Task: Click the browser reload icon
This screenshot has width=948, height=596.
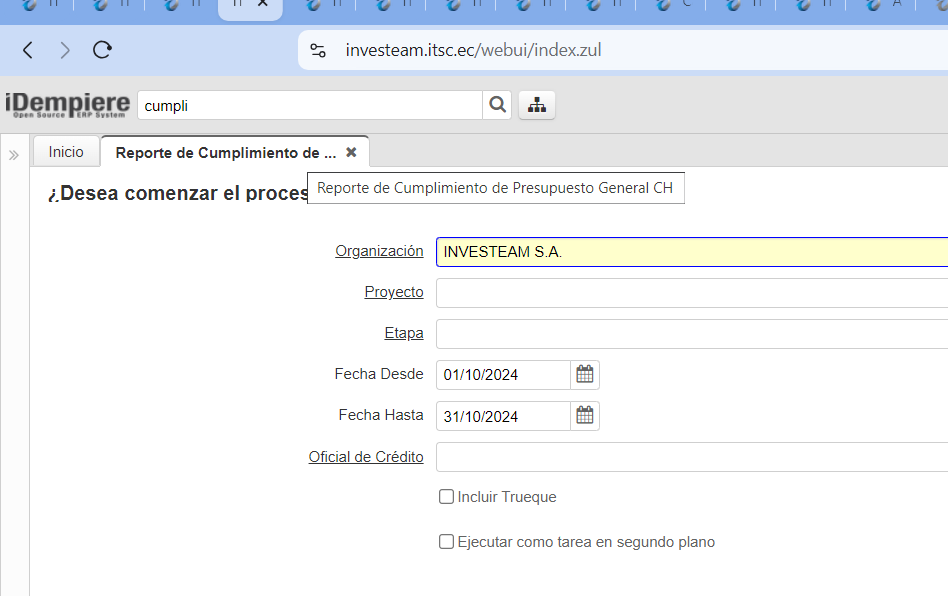Action: [x=102, y=50]
